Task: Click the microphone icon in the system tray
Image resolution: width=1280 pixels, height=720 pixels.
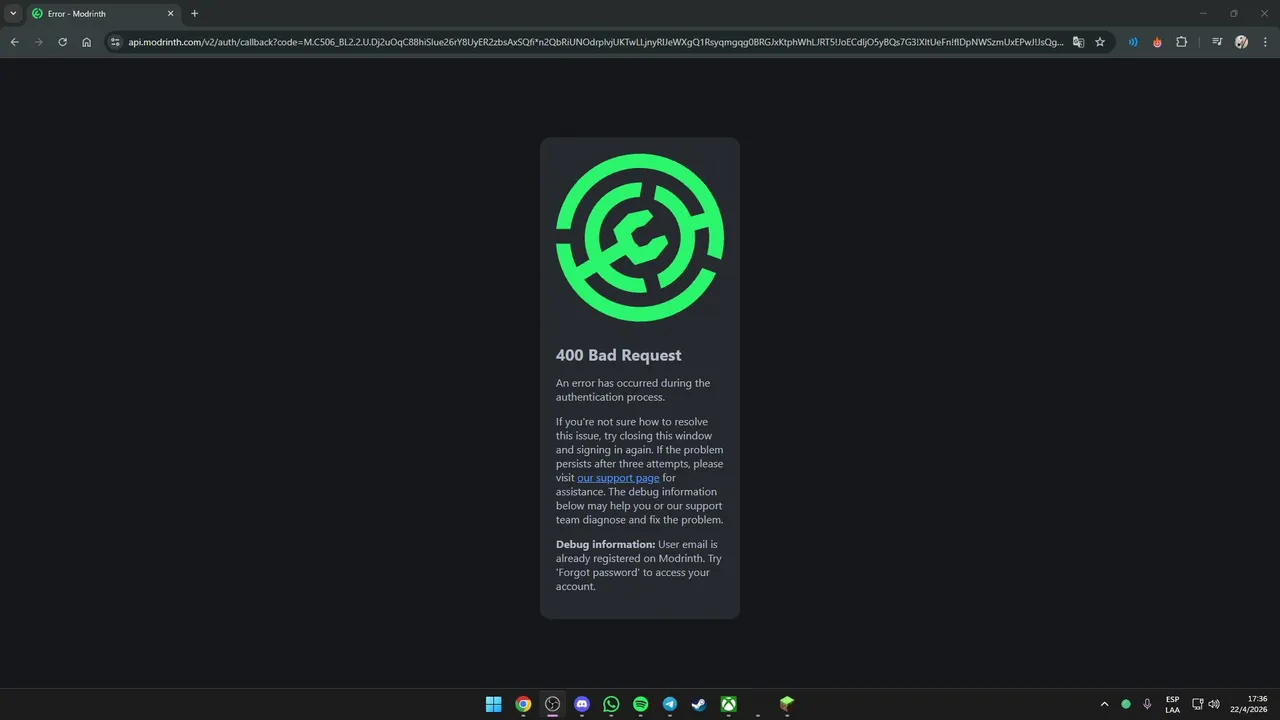Action: 1147,704
